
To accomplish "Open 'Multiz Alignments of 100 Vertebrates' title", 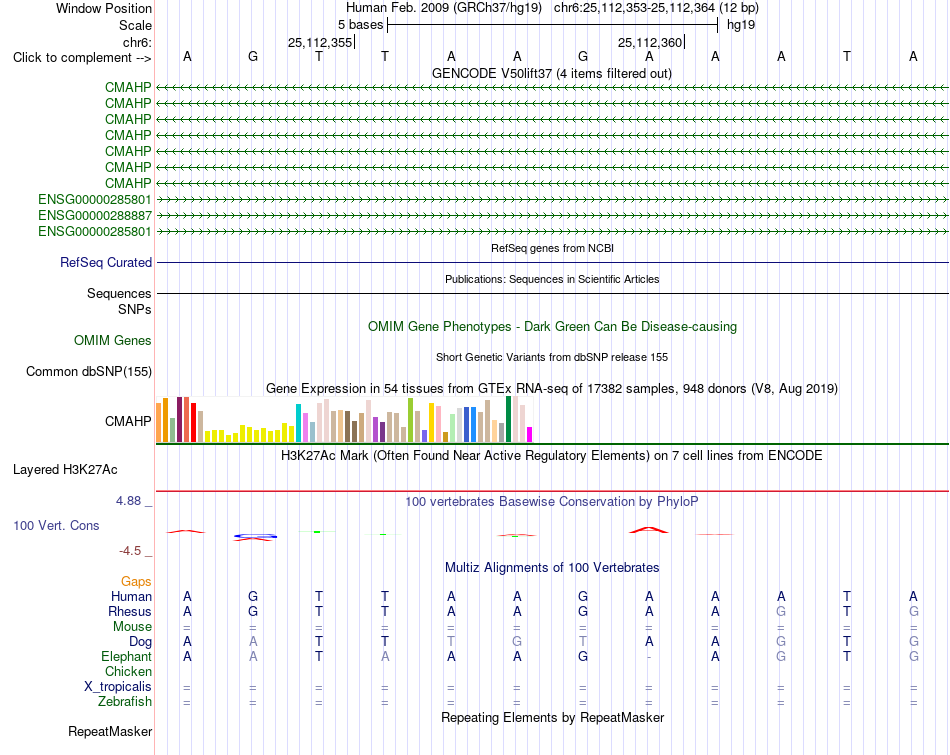I will (552, 568).
